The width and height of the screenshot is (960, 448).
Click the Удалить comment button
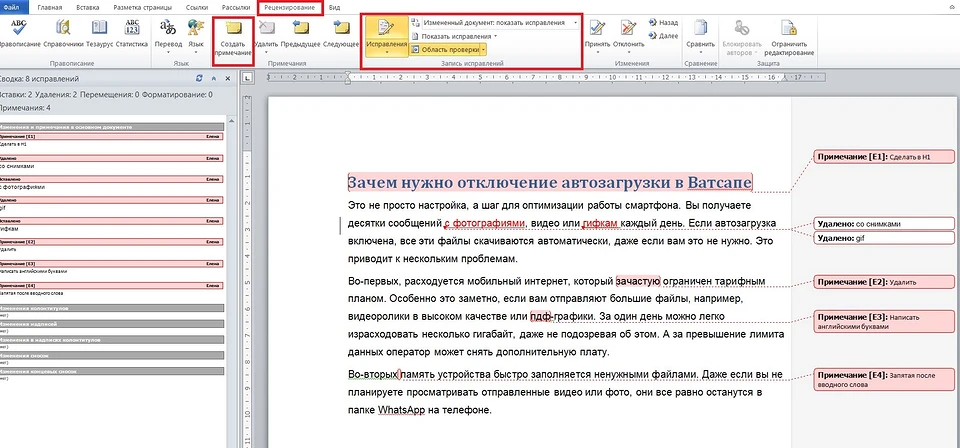[x=266, y=35]
